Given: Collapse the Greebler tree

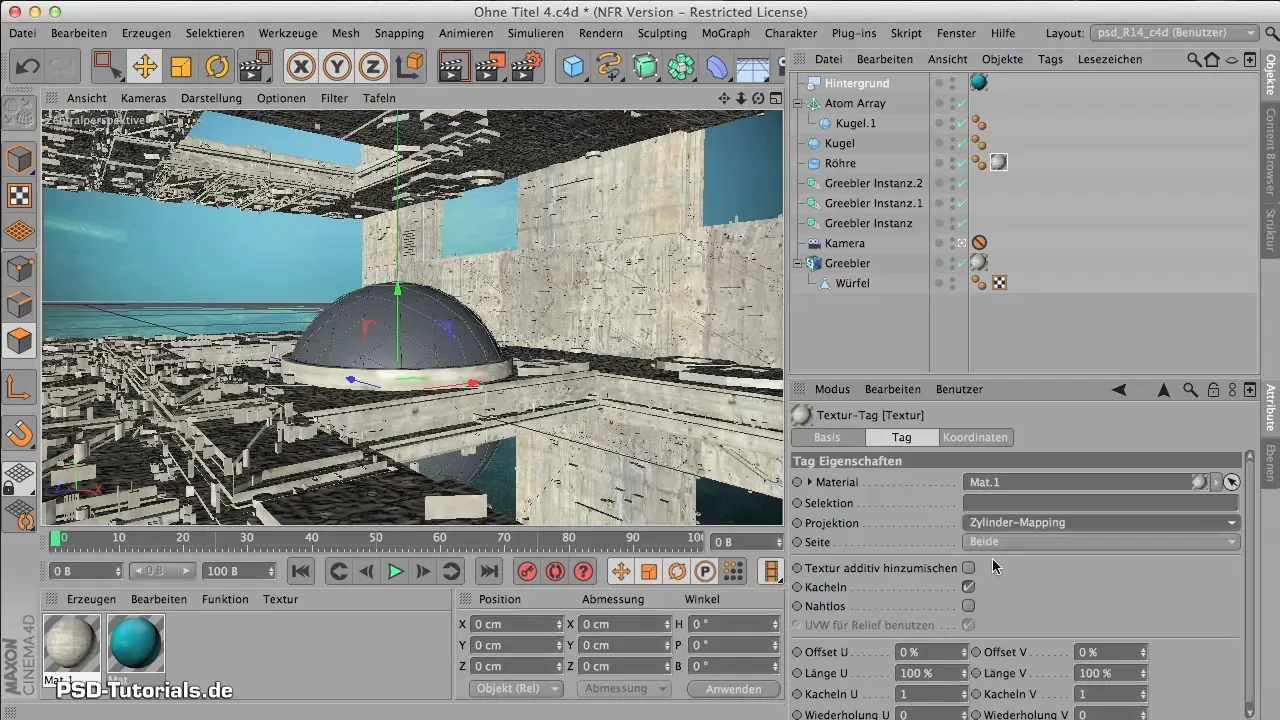Looking at the screenshot, I should [x=798, y=263].
